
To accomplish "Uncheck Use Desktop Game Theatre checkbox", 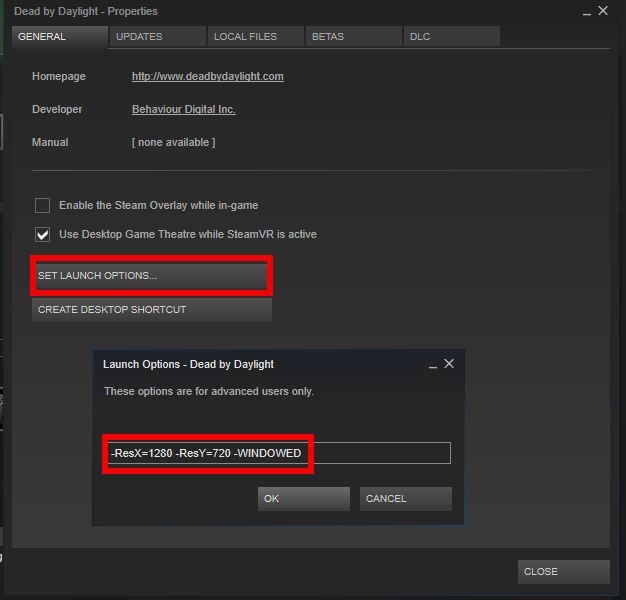I will click(42, 234).
